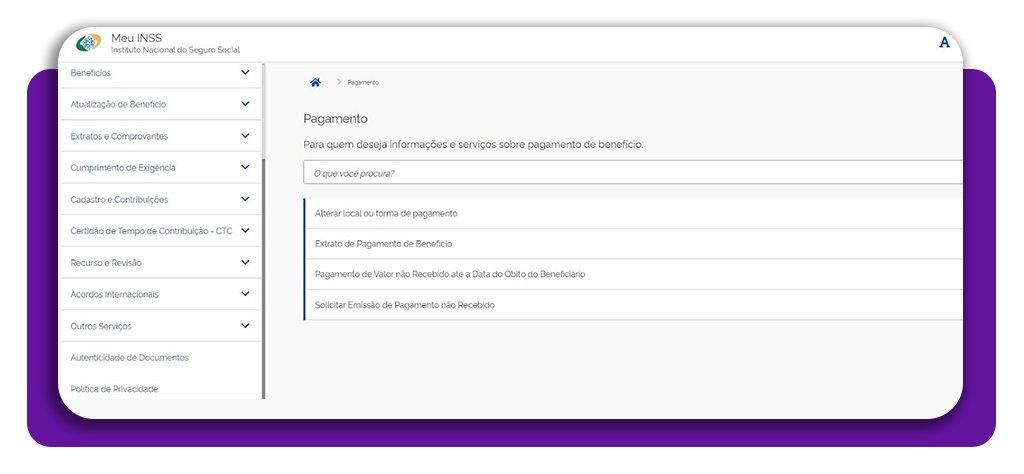The image size is (1024, 474).
Task: Select Alterar local ou forma de pagamento
Action: click(386, 214)
